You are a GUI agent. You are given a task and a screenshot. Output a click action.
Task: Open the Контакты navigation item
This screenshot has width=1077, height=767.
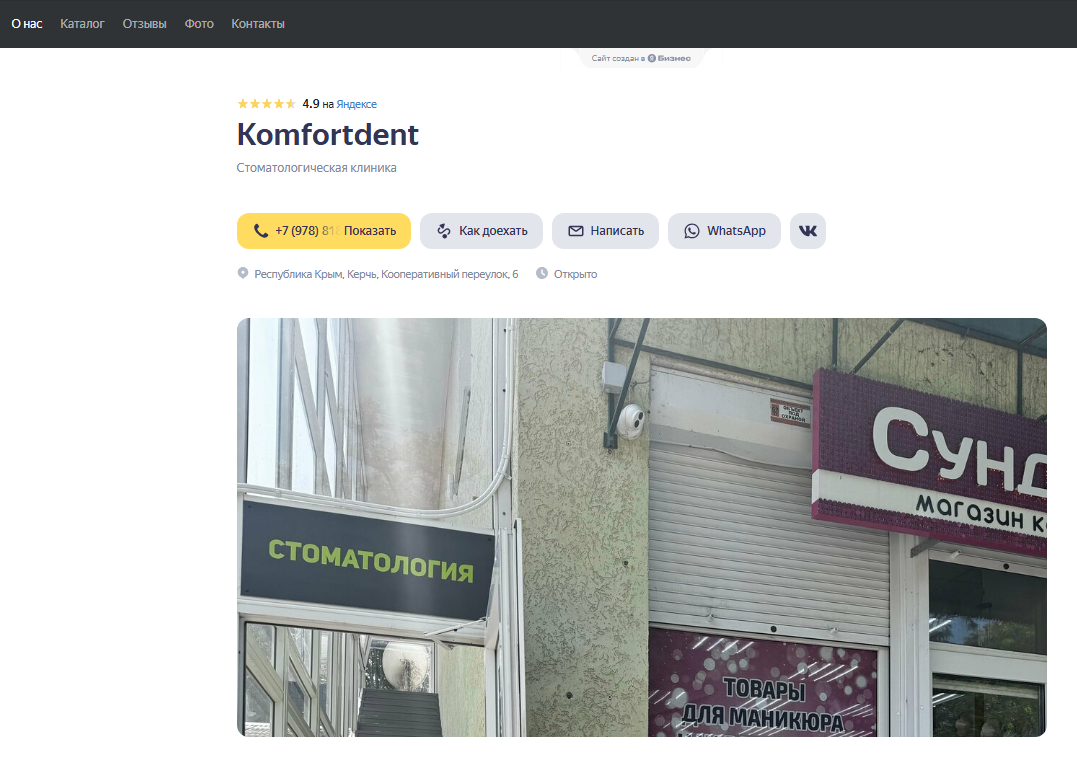coord(258,23)
